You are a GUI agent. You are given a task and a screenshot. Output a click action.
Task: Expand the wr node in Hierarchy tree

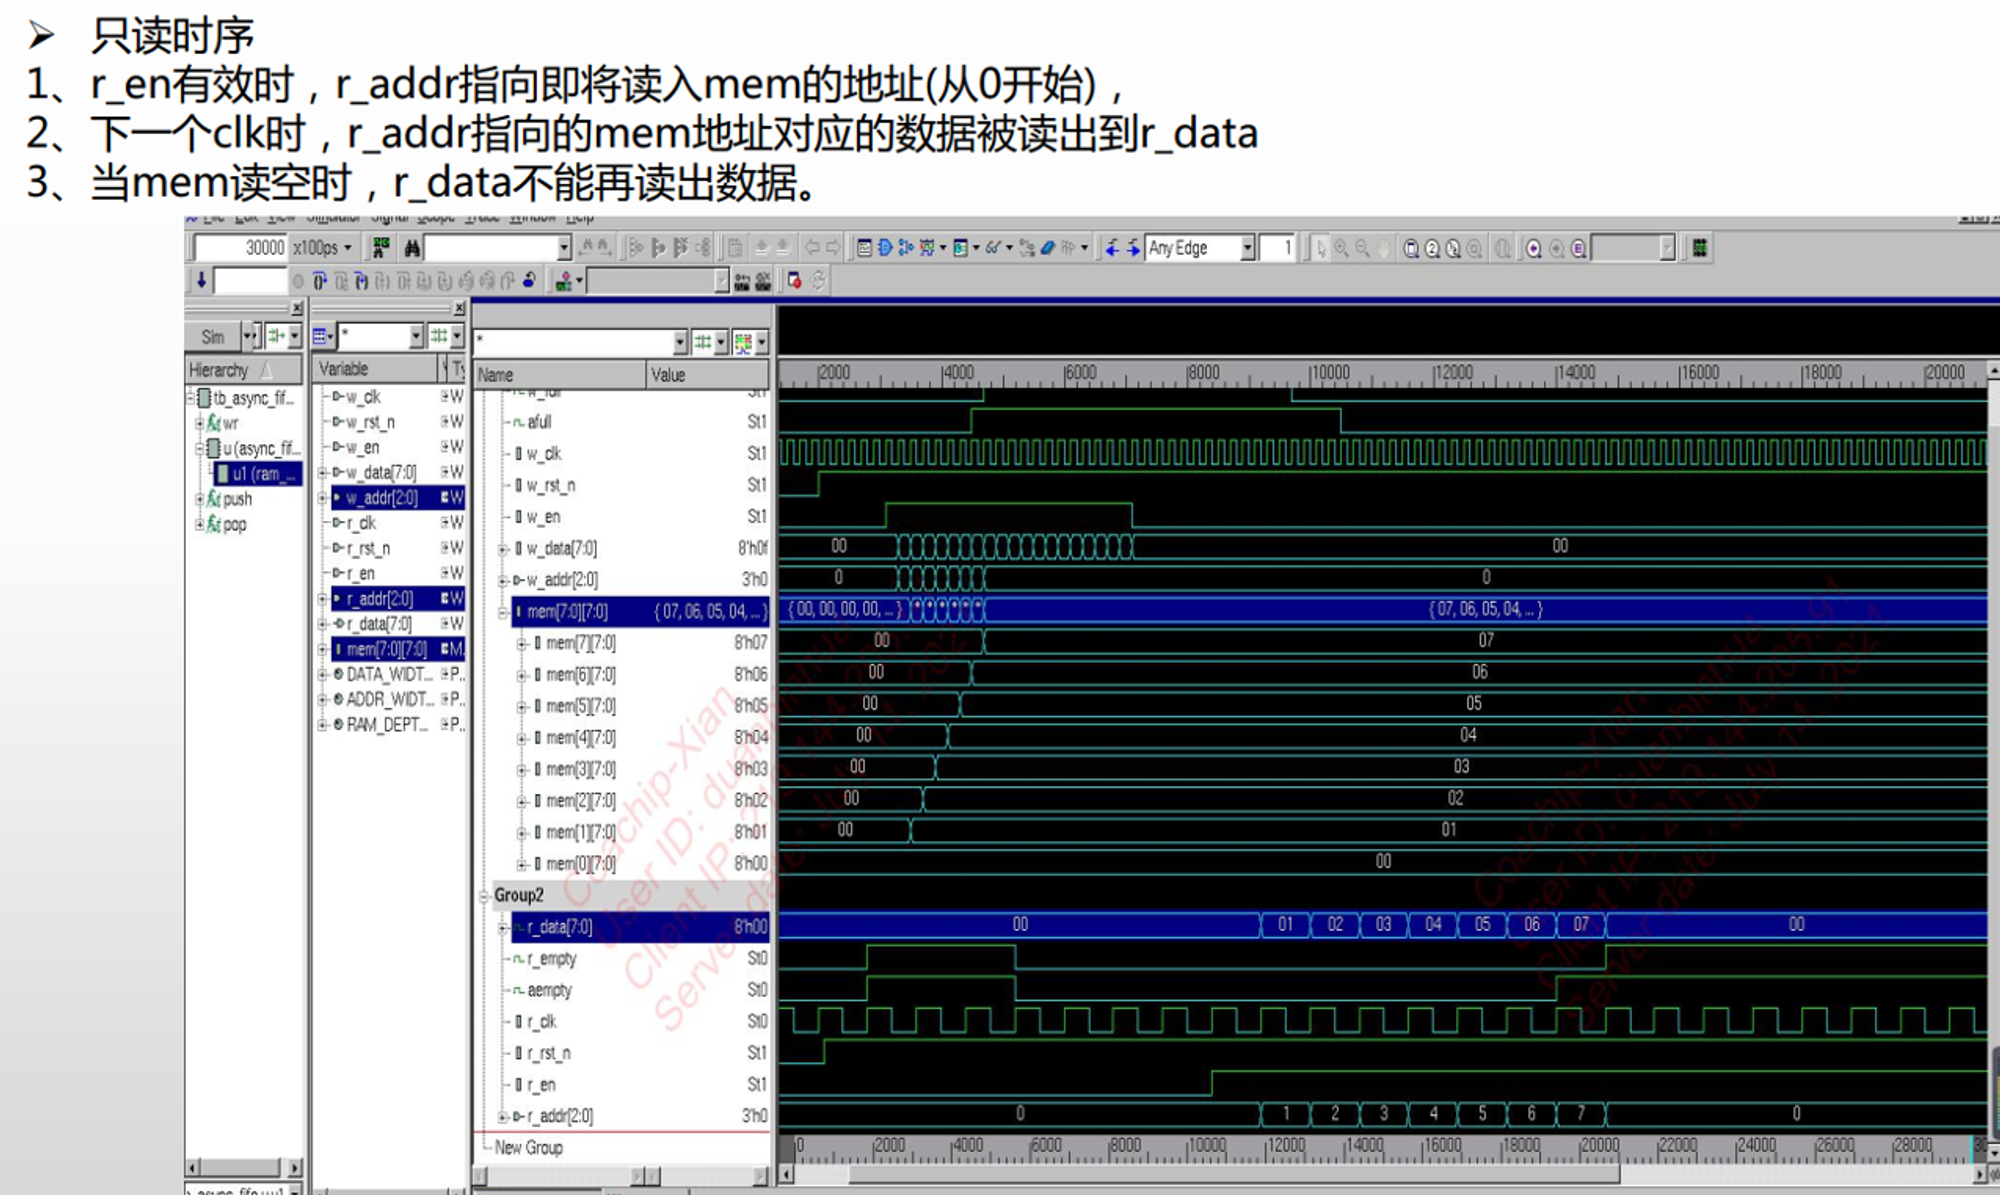200,423
